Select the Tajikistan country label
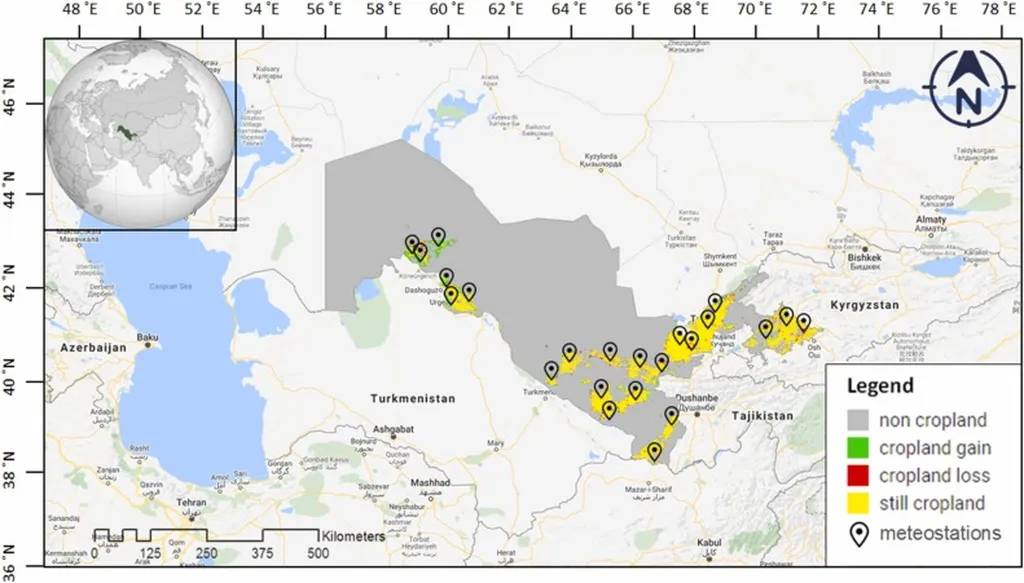This screenshot has height=583, width=1024. point(762,415)
